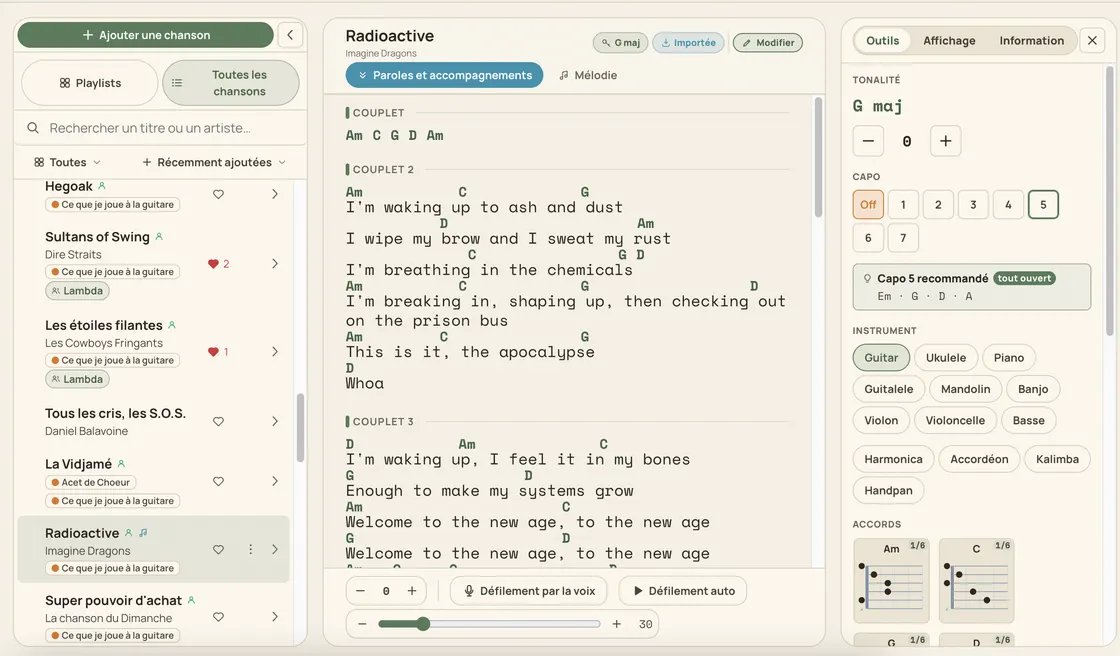Increase bottom transpose value with plus
Viewport: 1120px width, 656px height.
coord(411,591)
